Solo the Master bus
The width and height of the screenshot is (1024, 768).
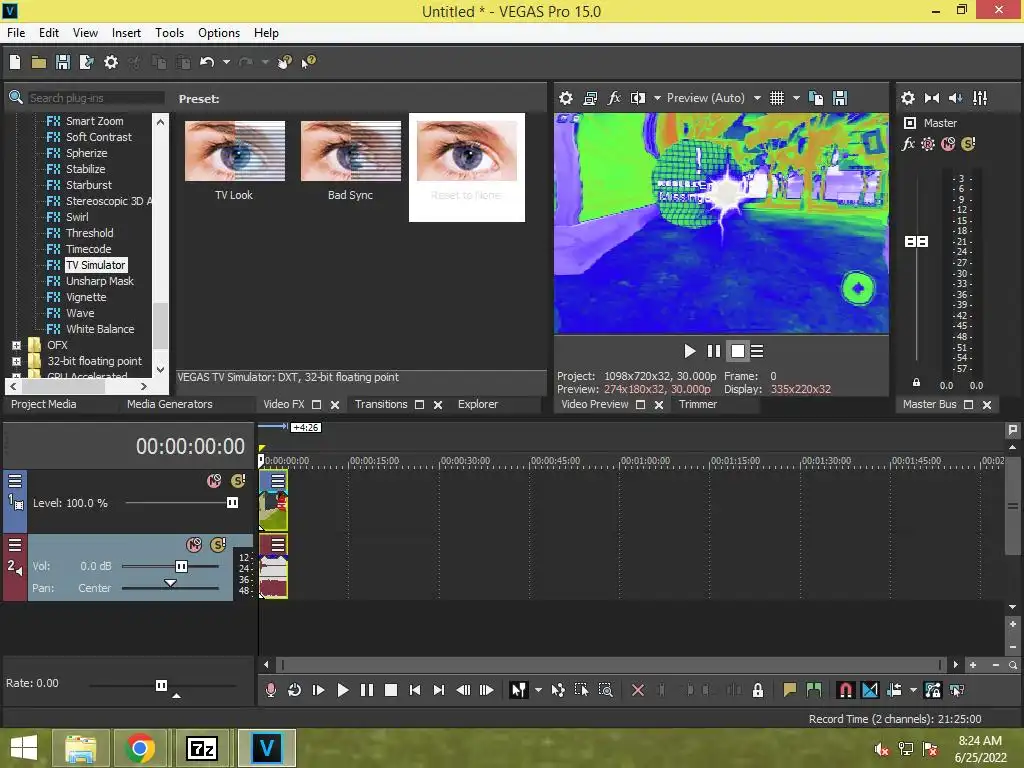coord(968,144)
